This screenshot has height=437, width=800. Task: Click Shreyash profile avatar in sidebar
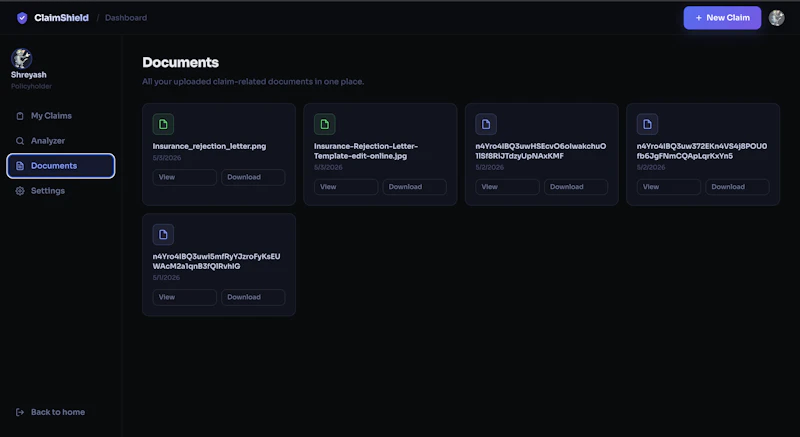point(21,59)
